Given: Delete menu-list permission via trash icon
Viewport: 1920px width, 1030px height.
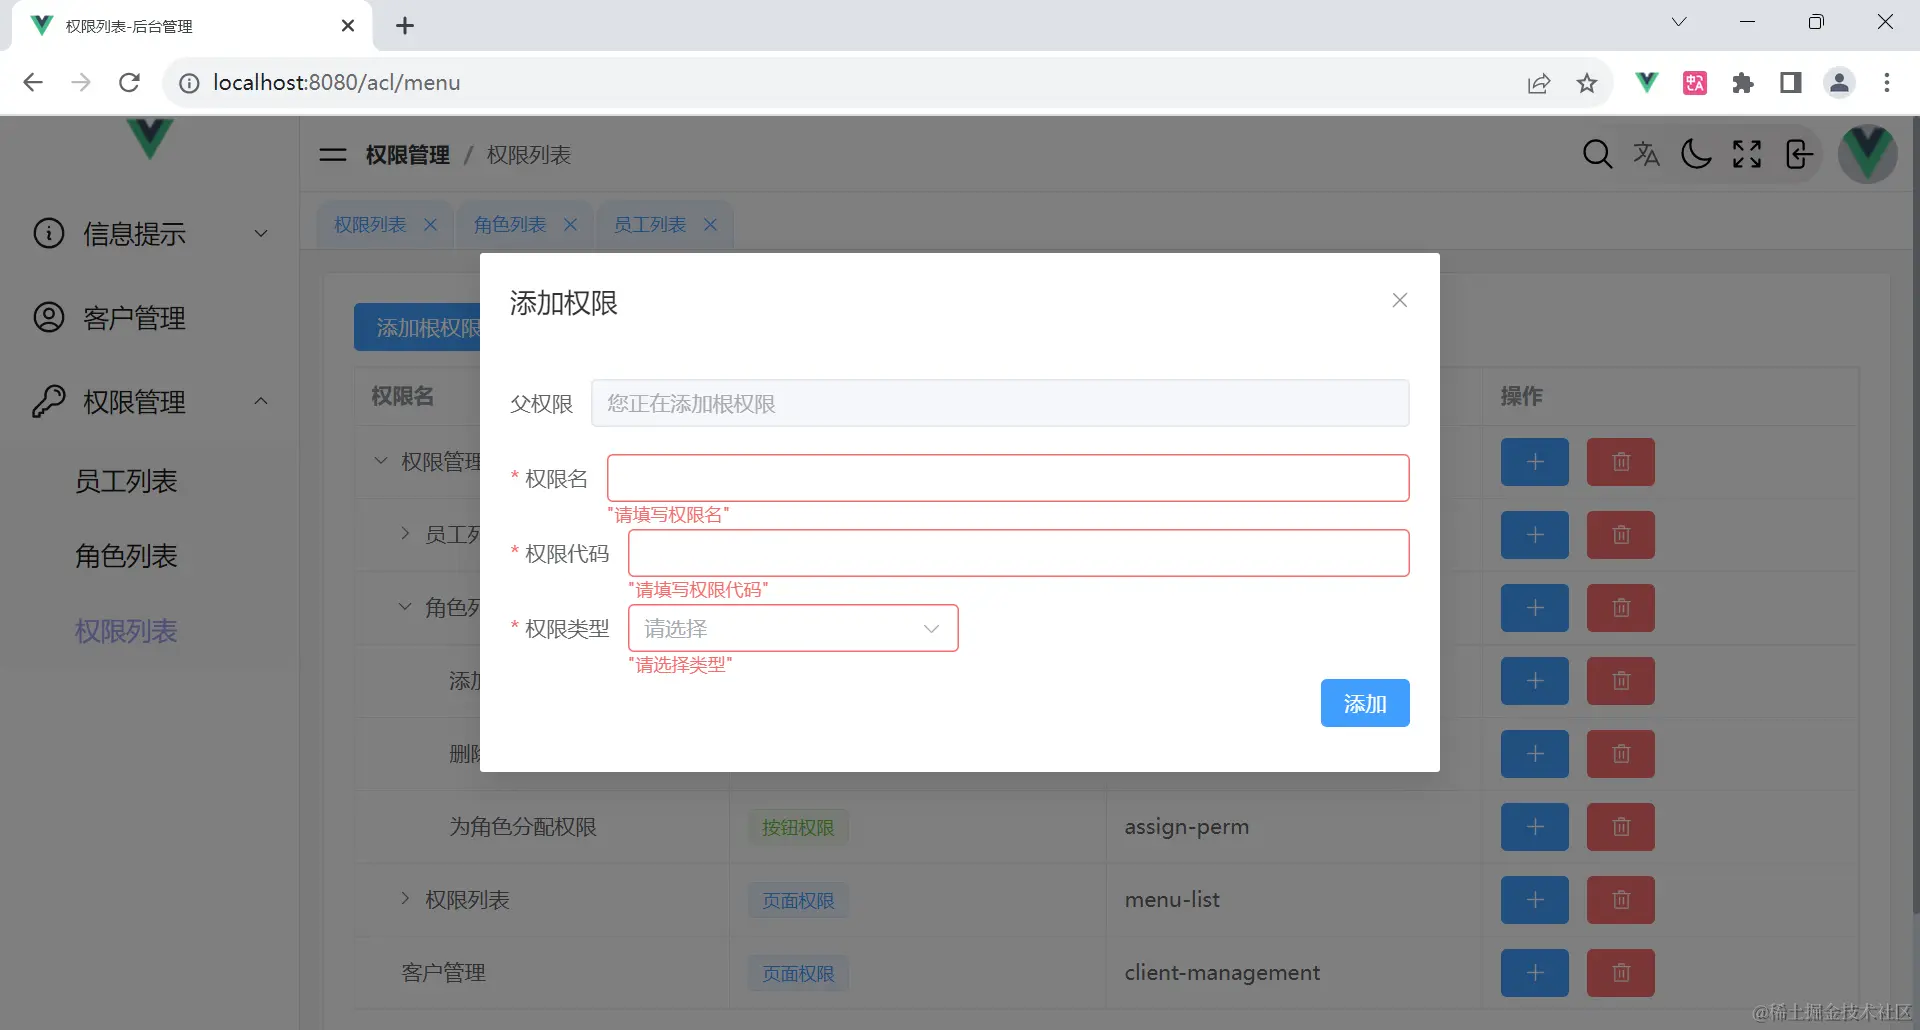Looking at the screenshot, I should tap(1620, 899).
